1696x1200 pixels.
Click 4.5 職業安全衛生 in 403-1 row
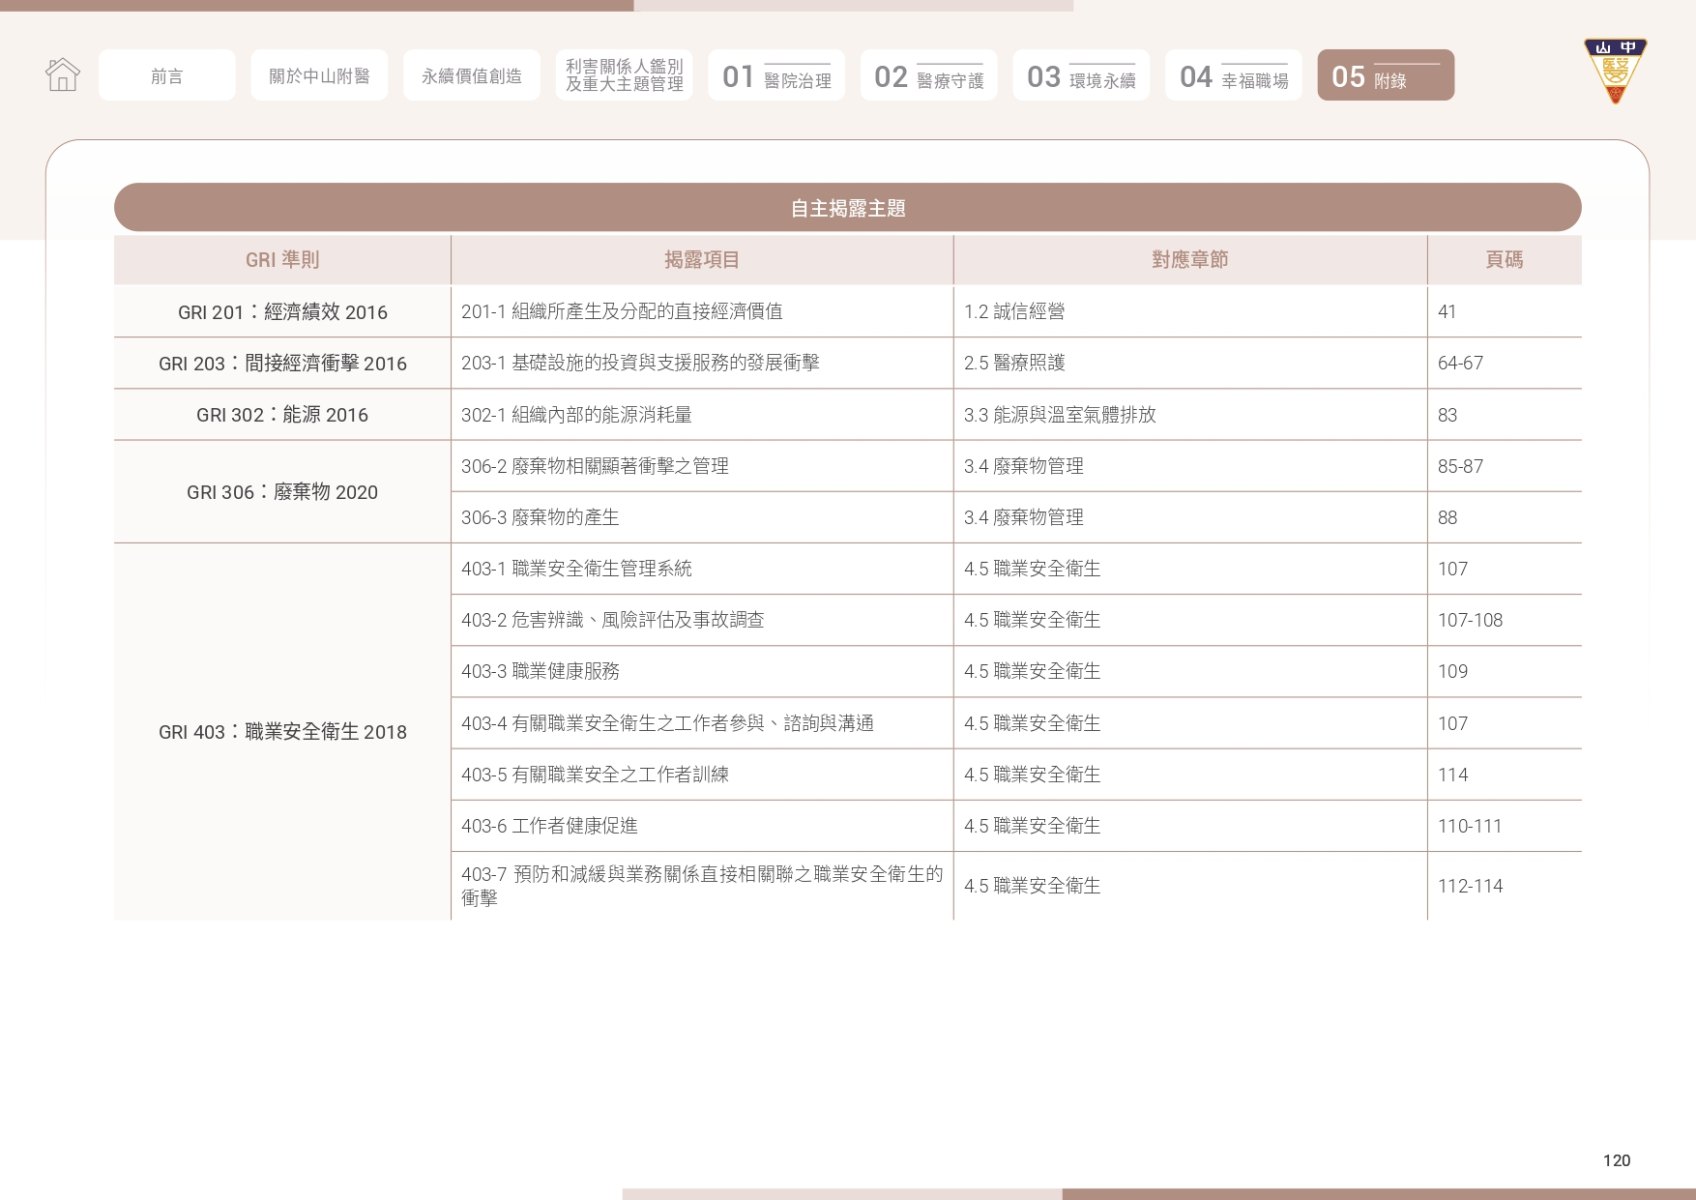[x=1032, y=569]
